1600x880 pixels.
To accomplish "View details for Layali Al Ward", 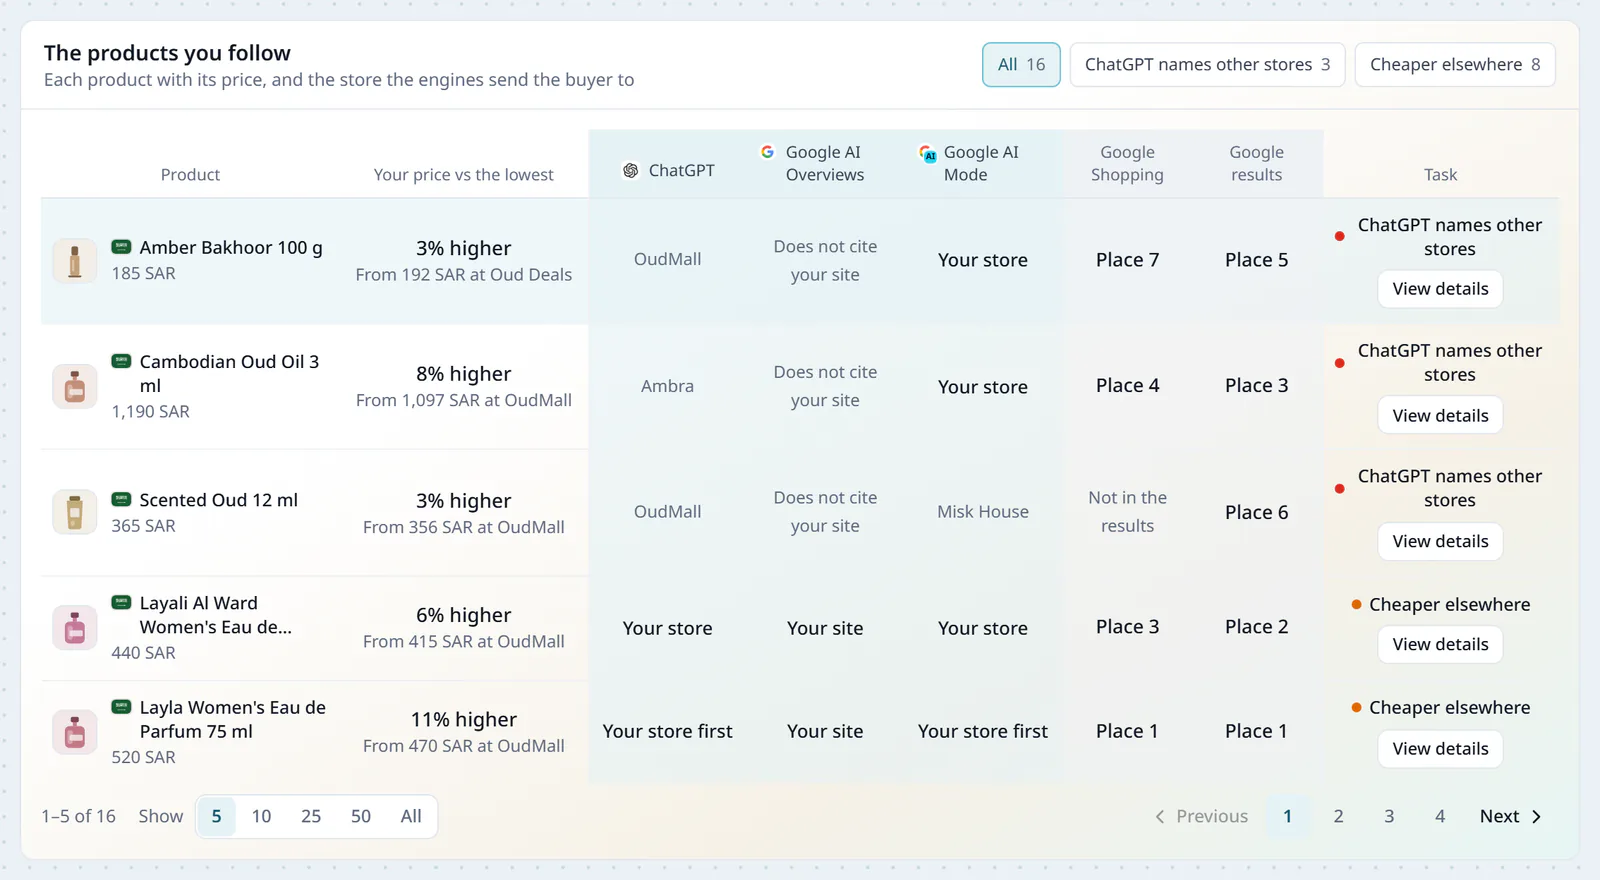I will 1440,645.
